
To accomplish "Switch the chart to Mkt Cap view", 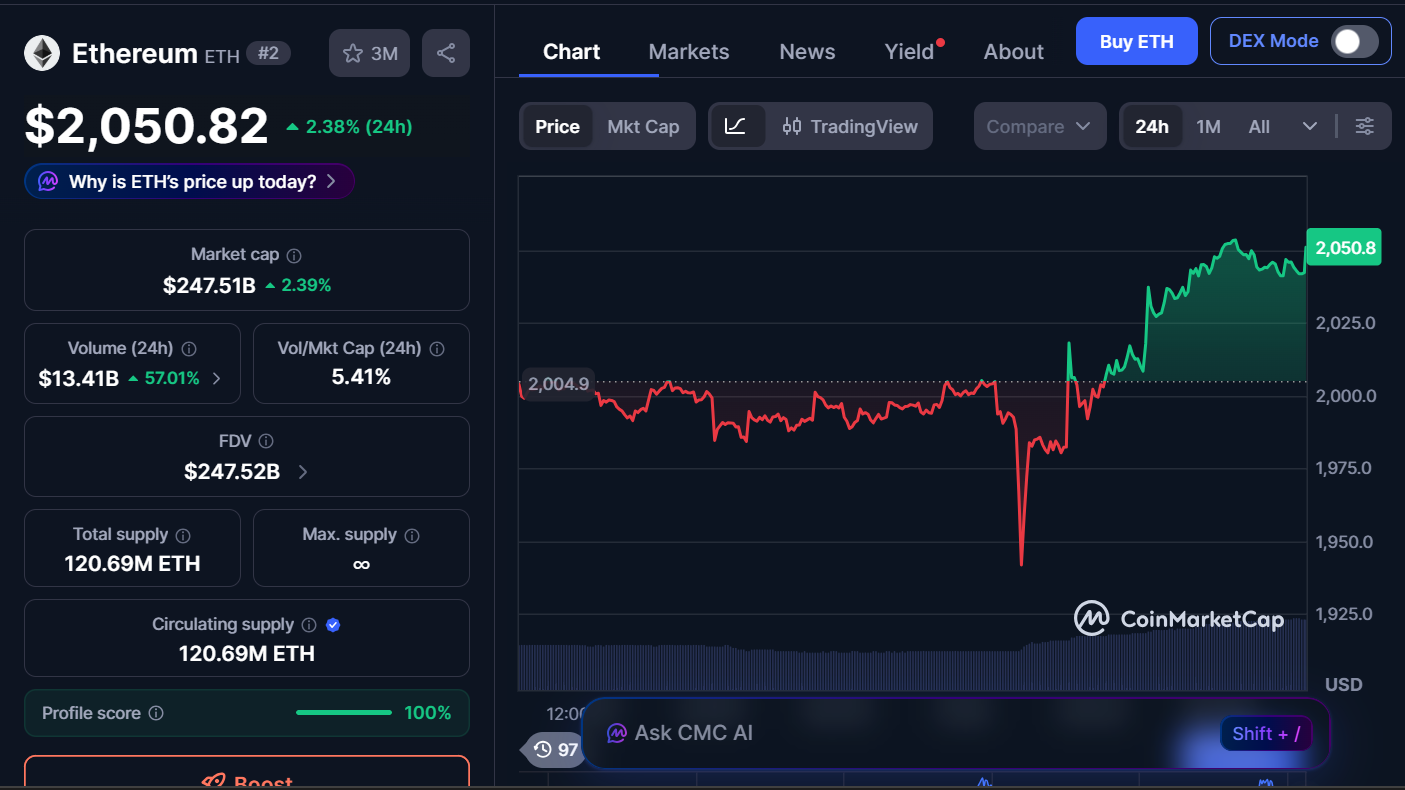I will point(643,126).
